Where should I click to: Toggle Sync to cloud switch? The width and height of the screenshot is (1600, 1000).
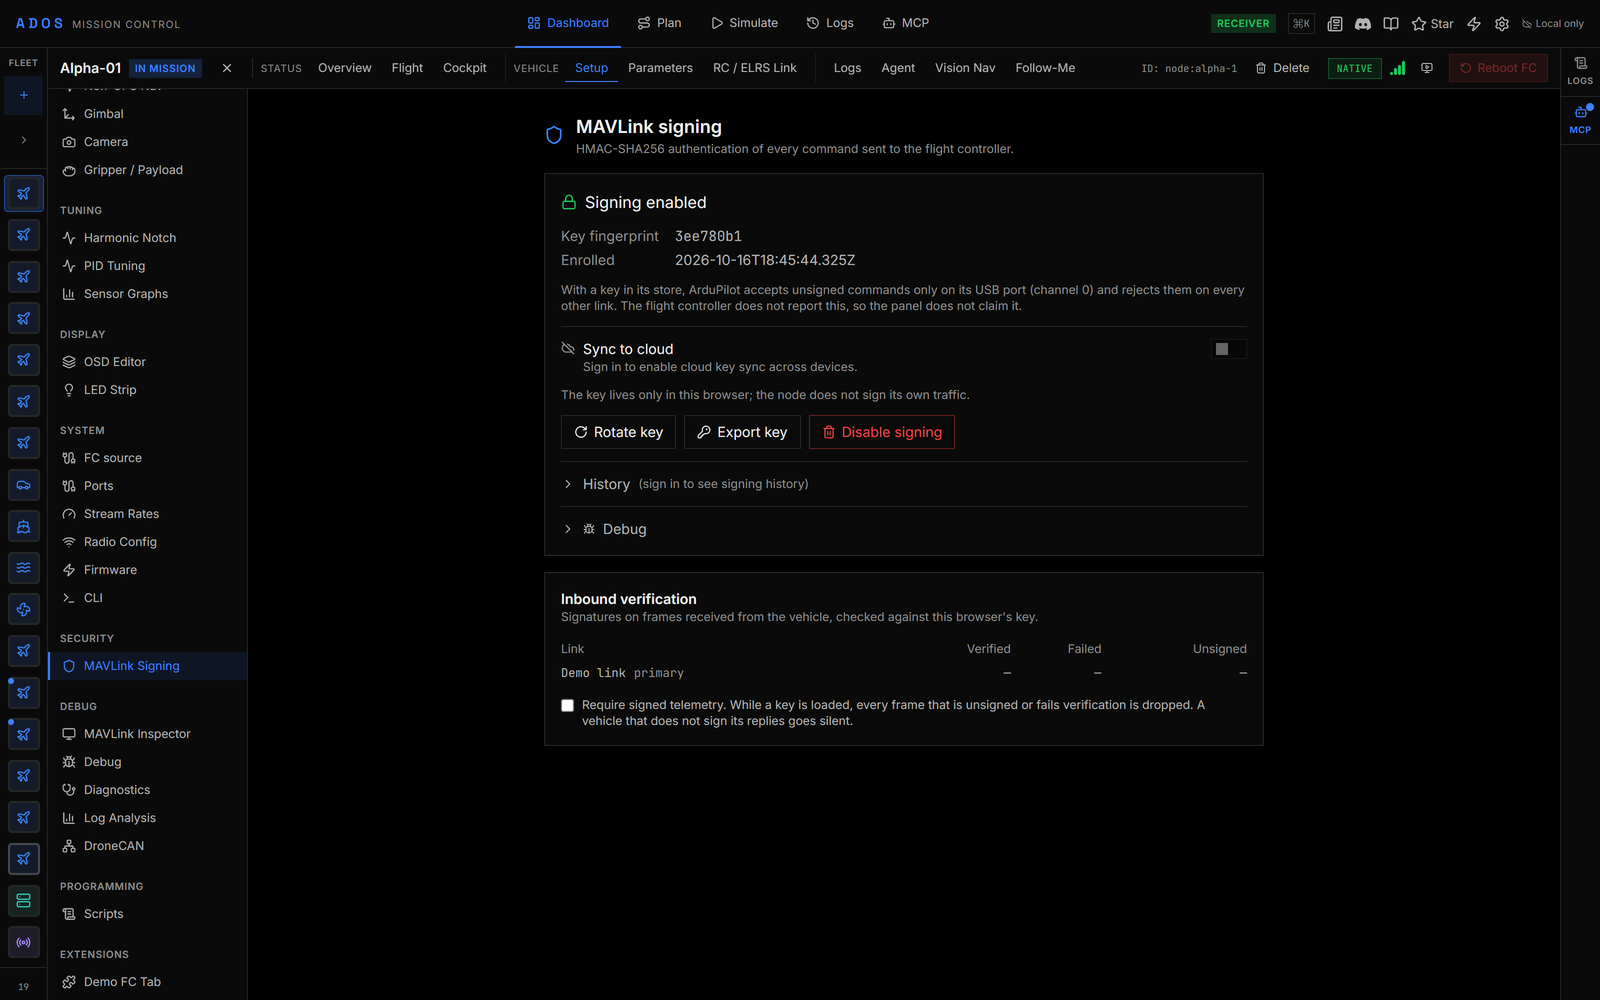point(1229,349)
